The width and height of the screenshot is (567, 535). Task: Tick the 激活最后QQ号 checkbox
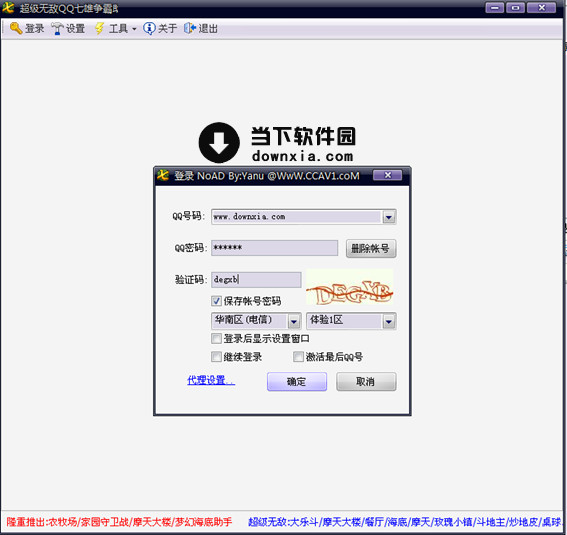pos(298,357)
